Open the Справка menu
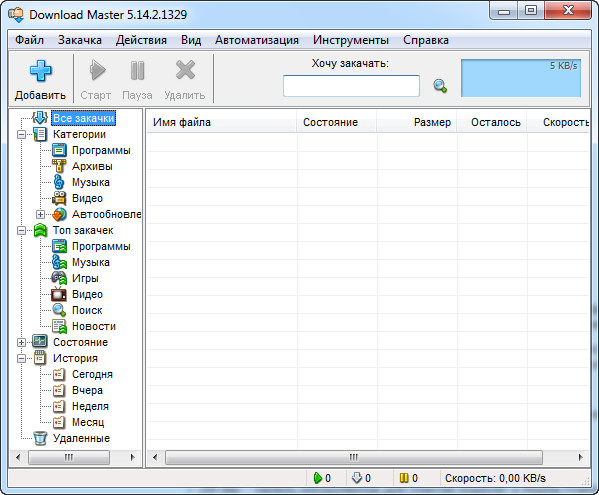The width and height of the screenshot is (599, 495). [x=426, y=40]
